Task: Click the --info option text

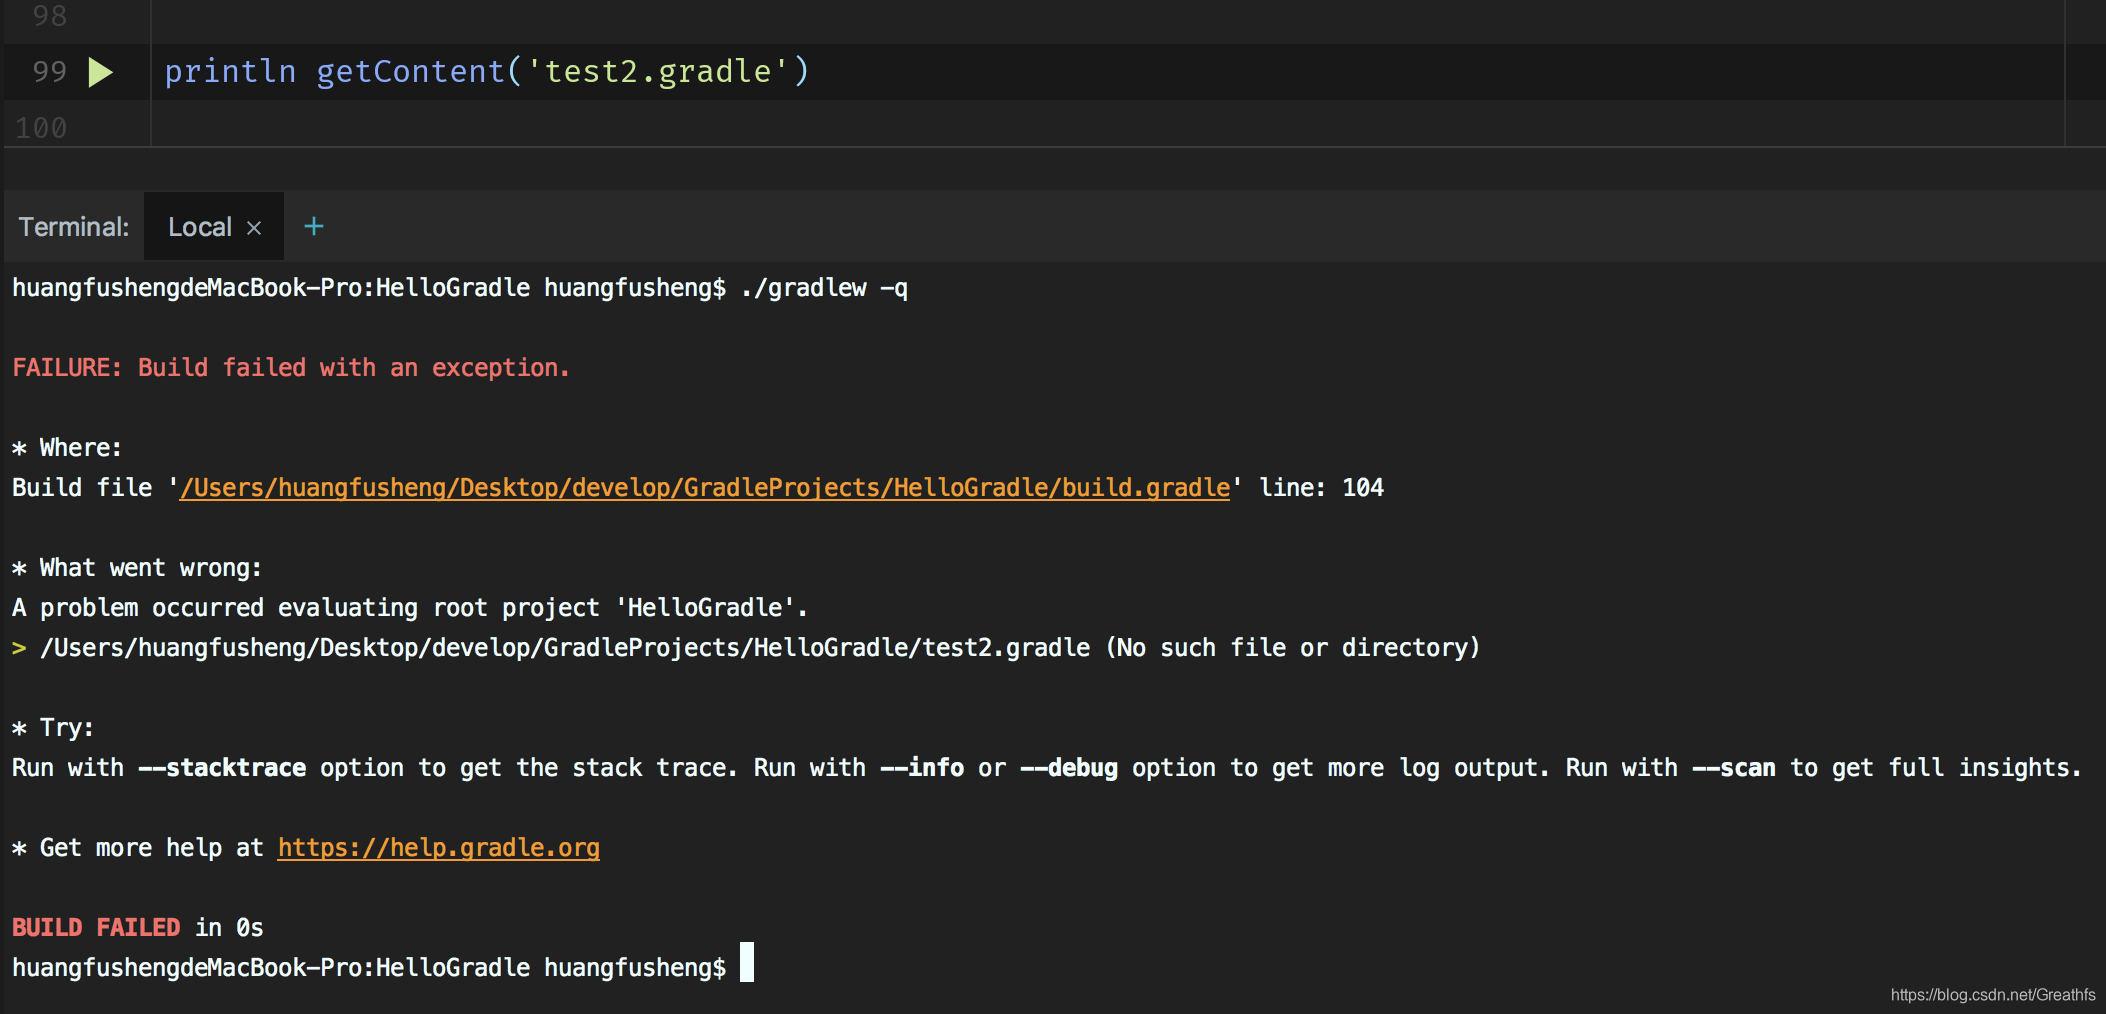Action: (x=922, y=768)
